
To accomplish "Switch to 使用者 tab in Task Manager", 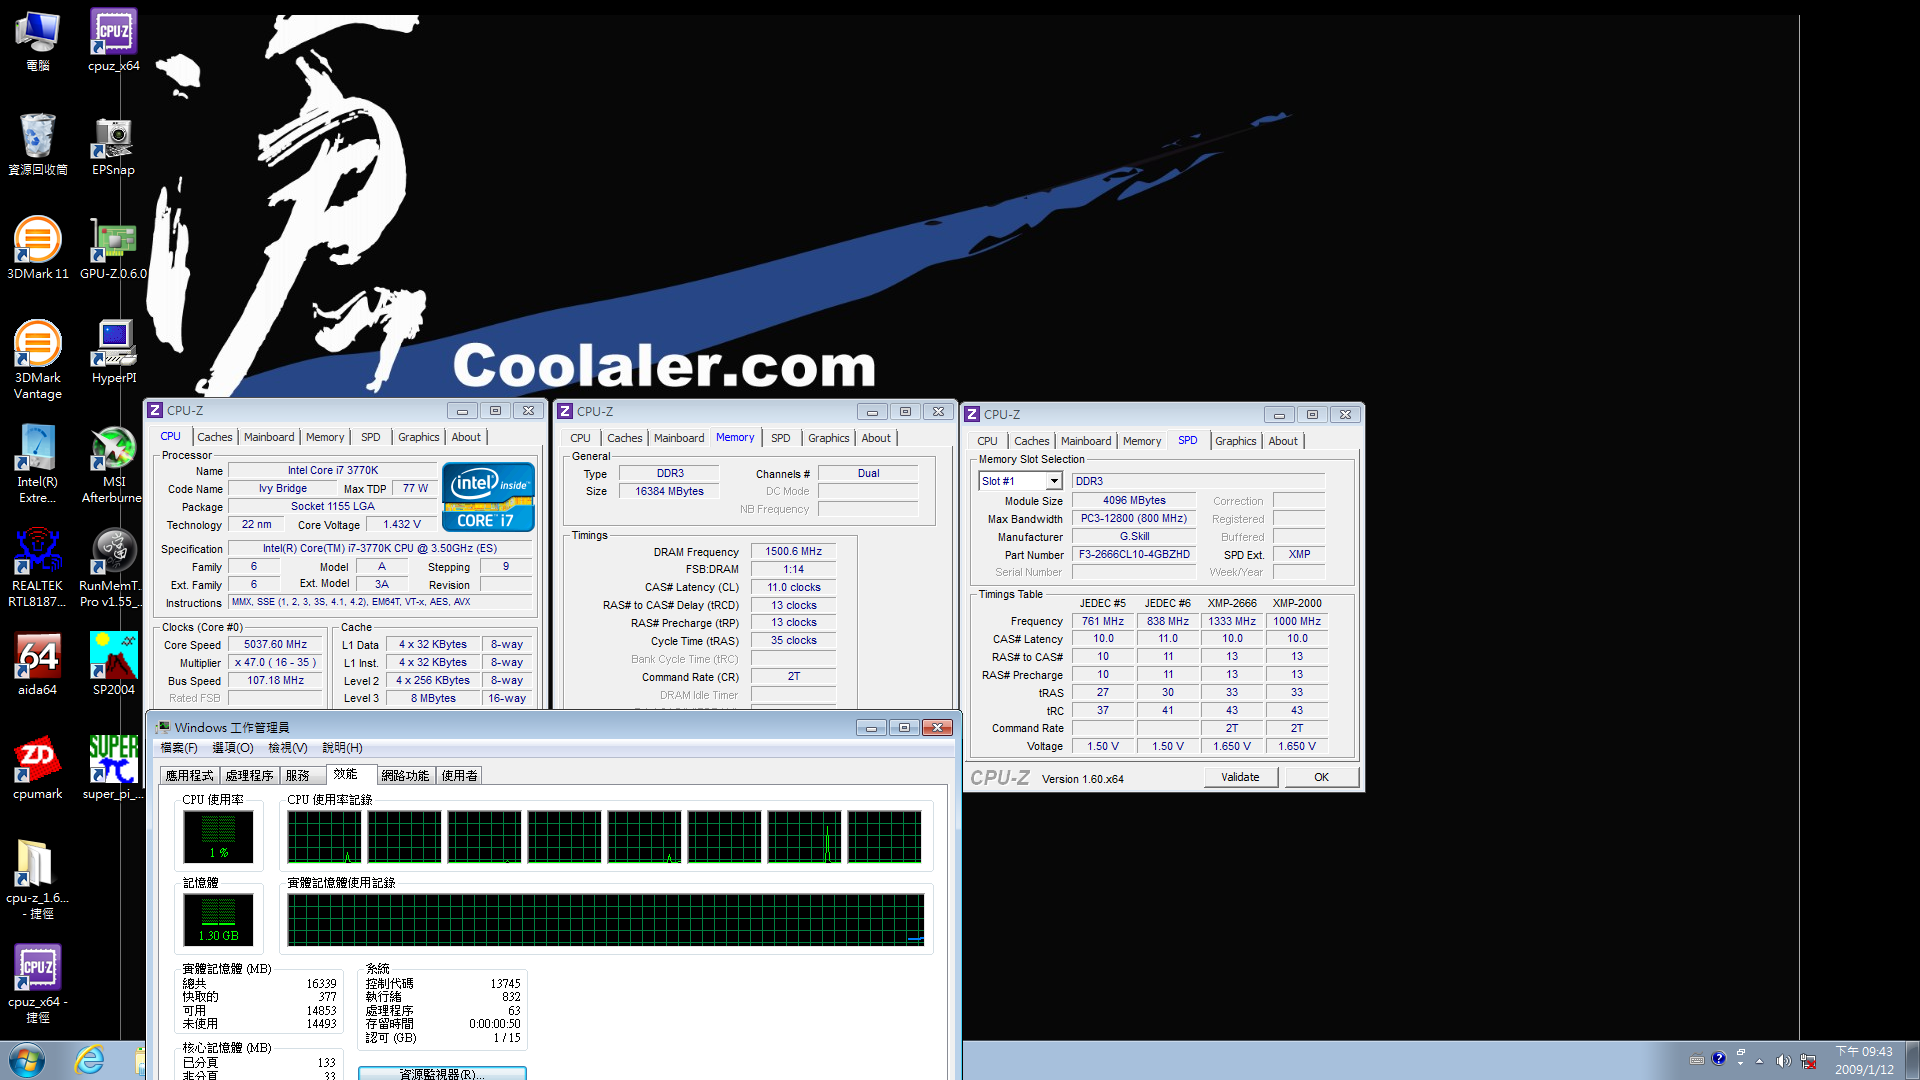I will point(459,775).
